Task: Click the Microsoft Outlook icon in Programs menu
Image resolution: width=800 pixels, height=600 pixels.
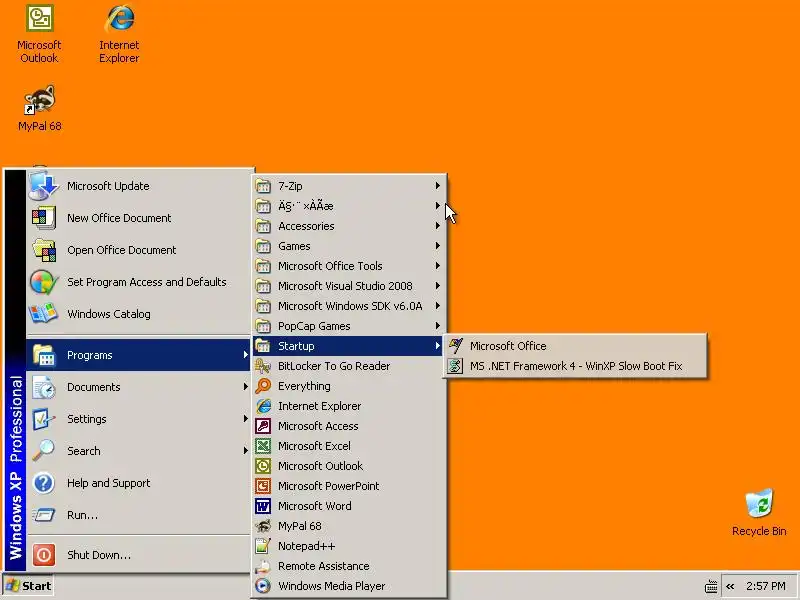Action: pyautogui.click(x=263, y=466)
